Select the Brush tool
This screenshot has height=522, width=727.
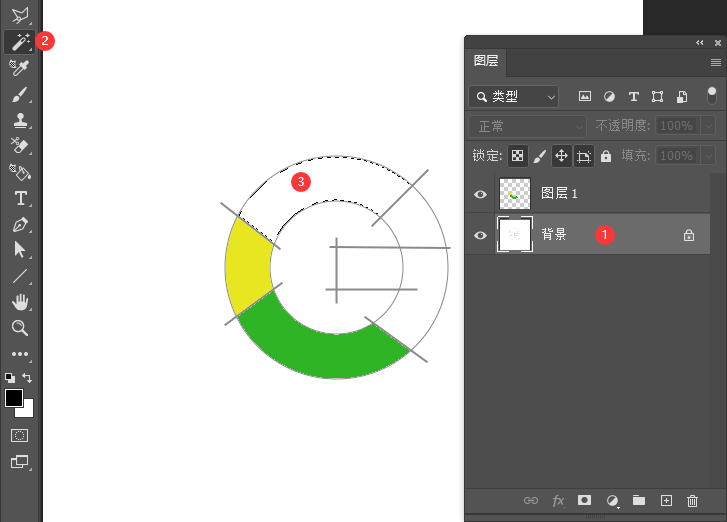click(19, 95)
